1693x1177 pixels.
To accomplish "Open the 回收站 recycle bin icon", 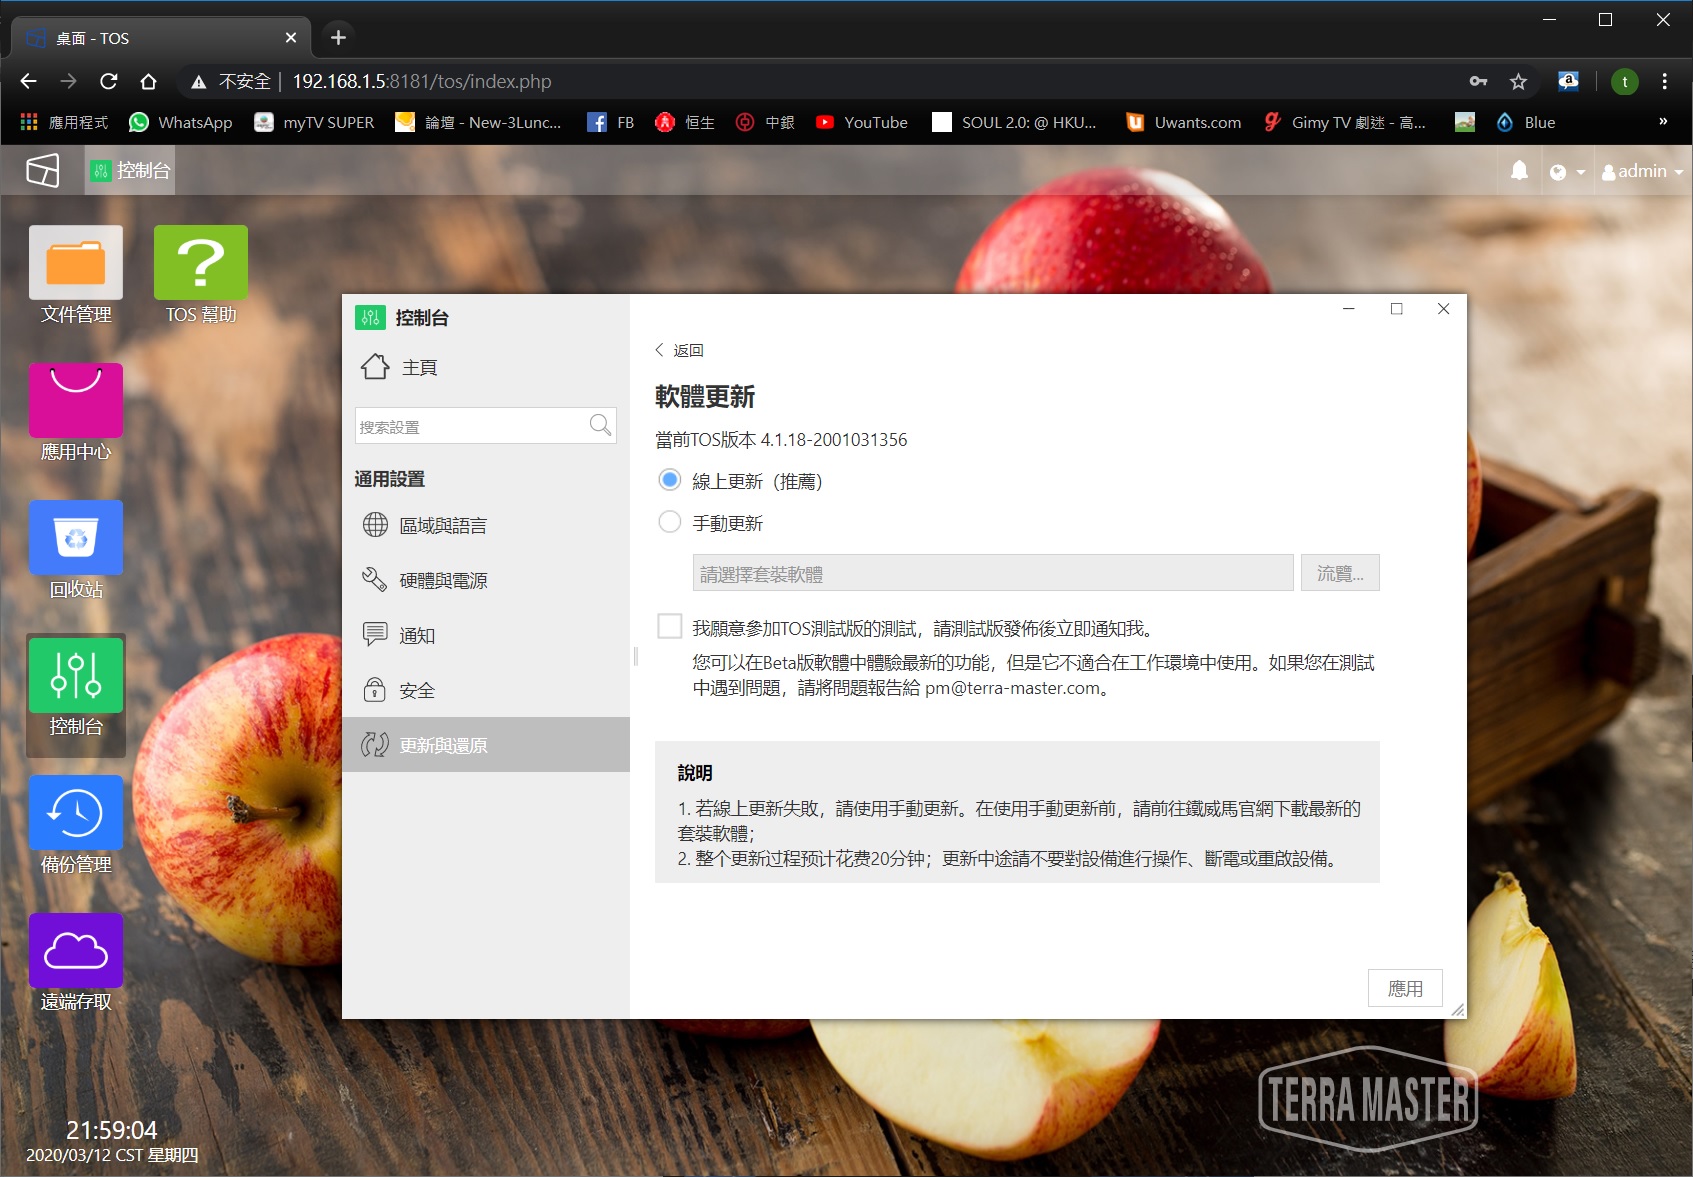I will [x=76, y=538].
